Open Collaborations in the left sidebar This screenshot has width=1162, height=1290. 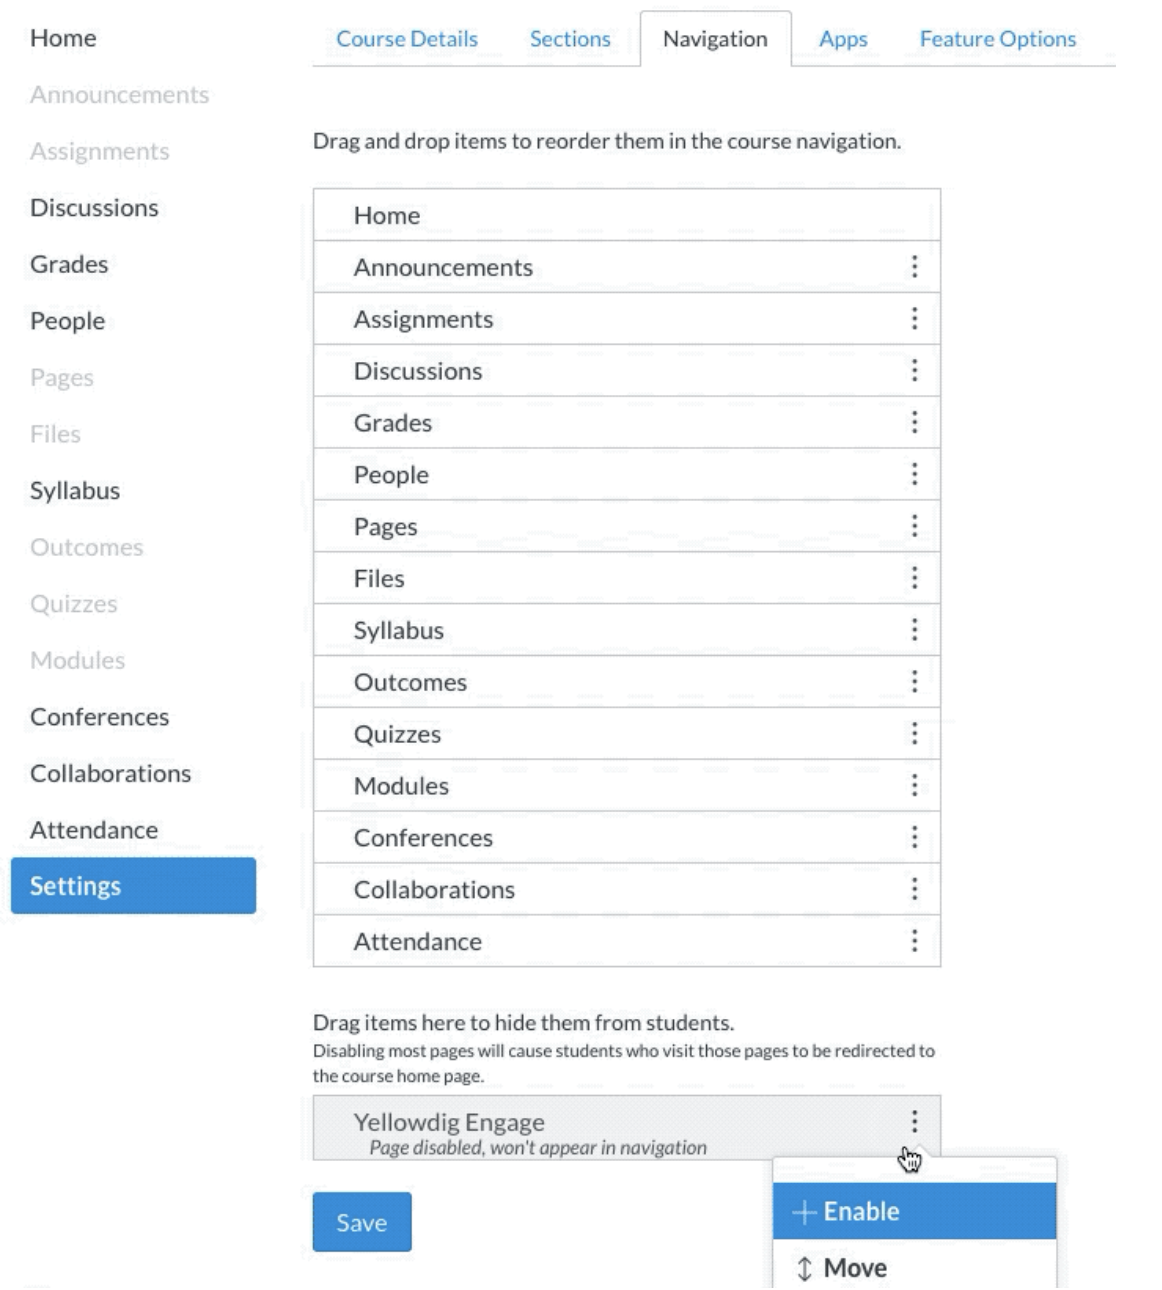coord(110,773)
